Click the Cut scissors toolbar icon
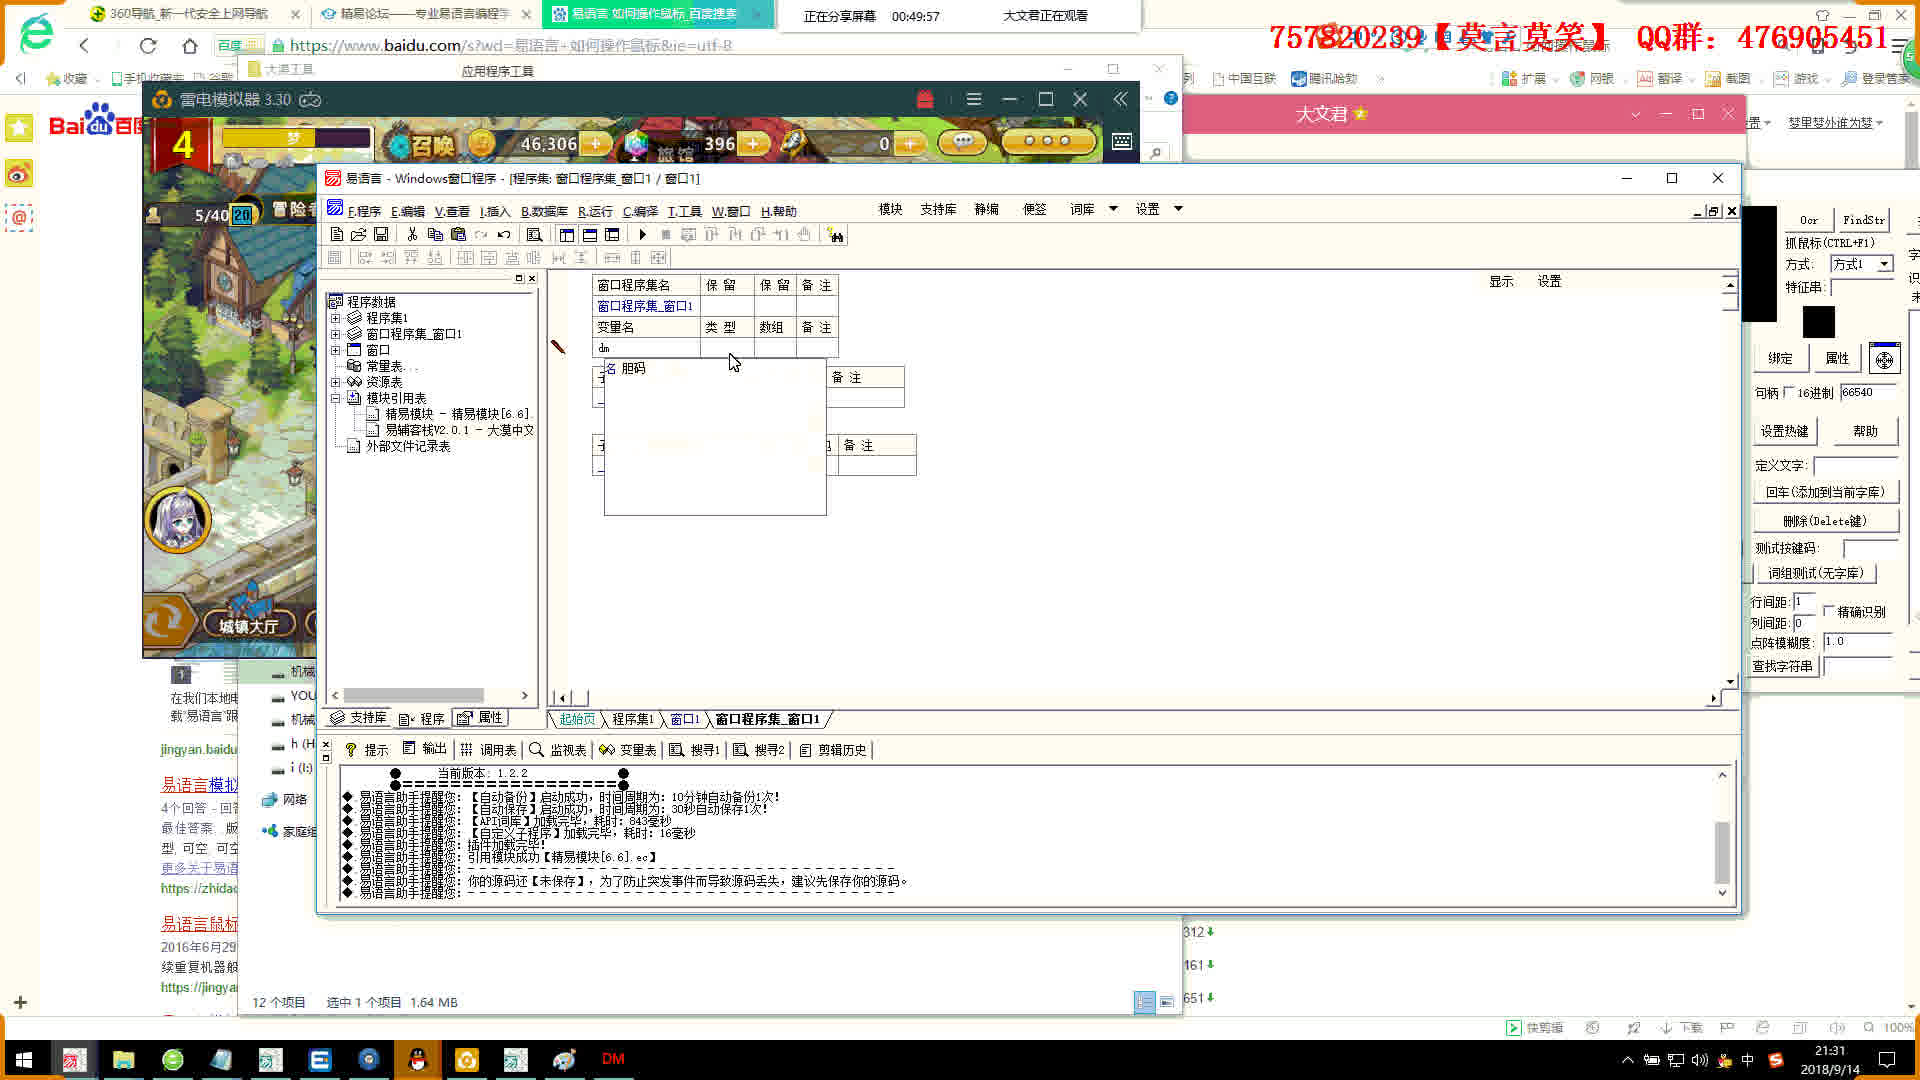 pos(411,235)
